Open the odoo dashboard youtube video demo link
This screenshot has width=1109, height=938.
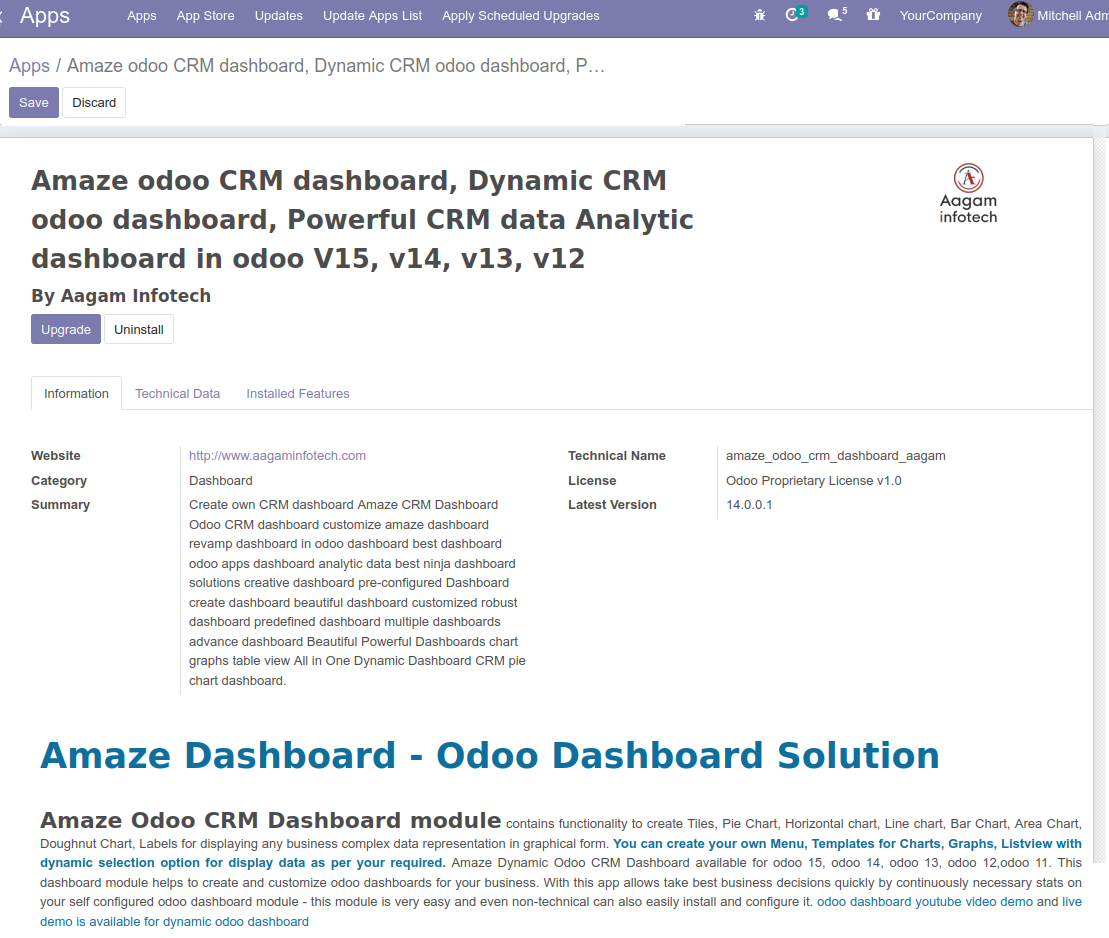pyautogui.click(x=925, y=902)
